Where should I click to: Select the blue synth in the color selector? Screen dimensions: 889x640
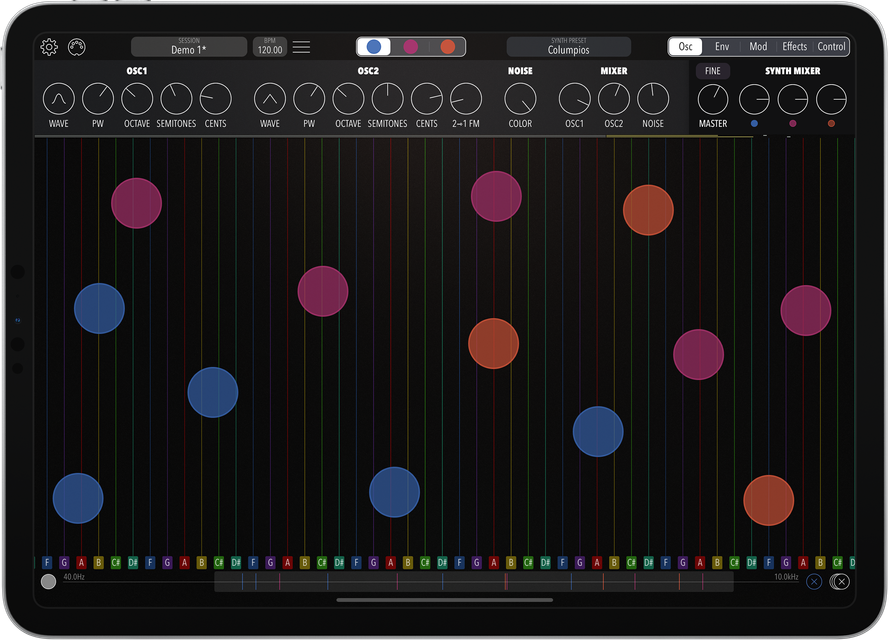click(374, 47)
